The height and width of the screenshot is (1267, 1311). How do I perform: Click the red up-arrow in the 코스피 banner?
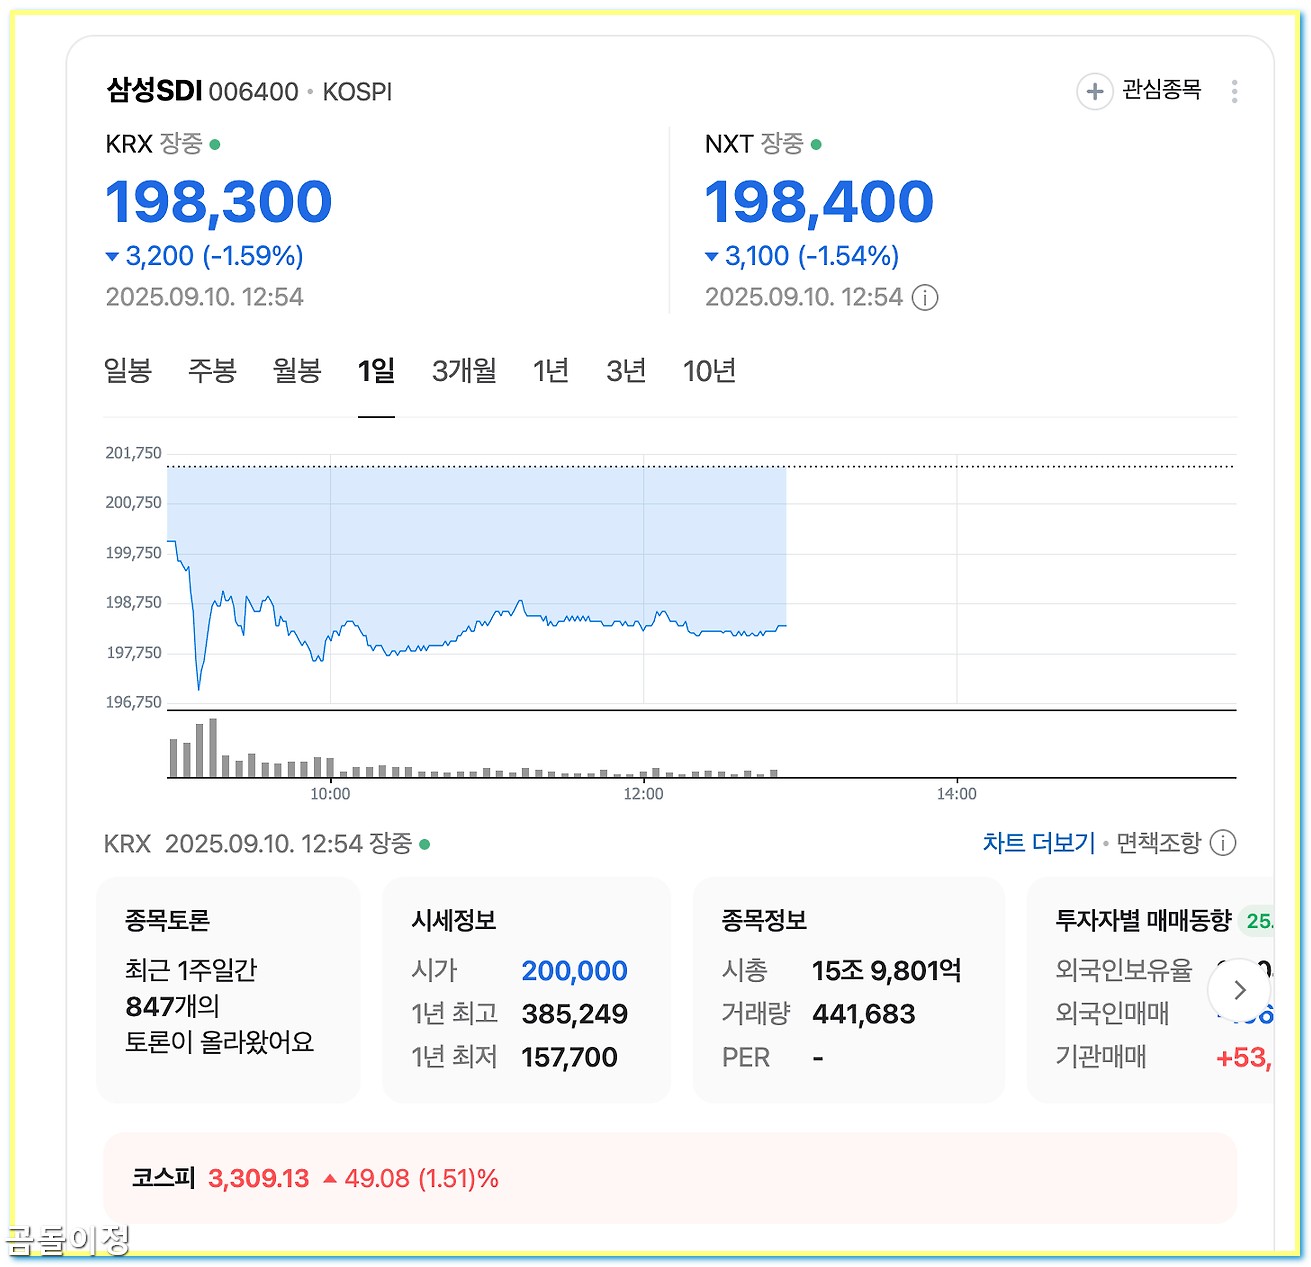click(330, 1178)
